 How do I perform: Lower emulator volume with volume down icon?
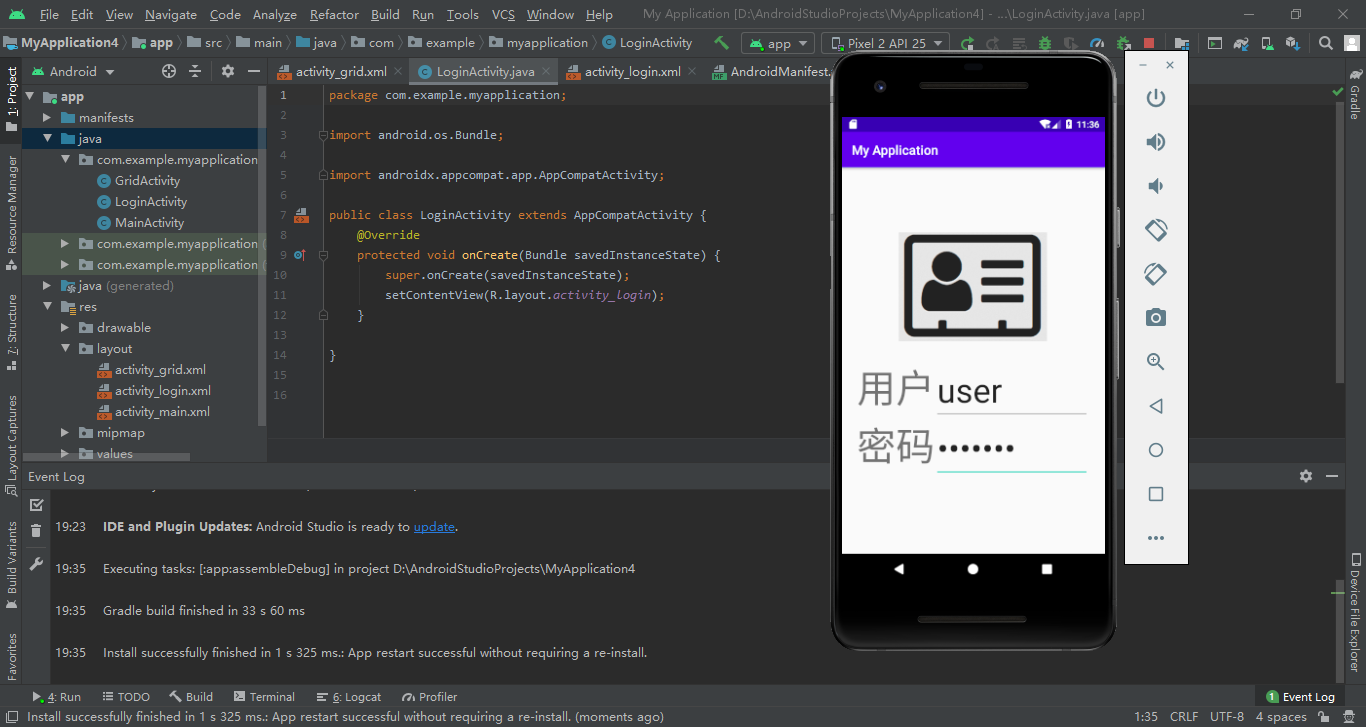pyautogui.click(x=1156, y=186)
